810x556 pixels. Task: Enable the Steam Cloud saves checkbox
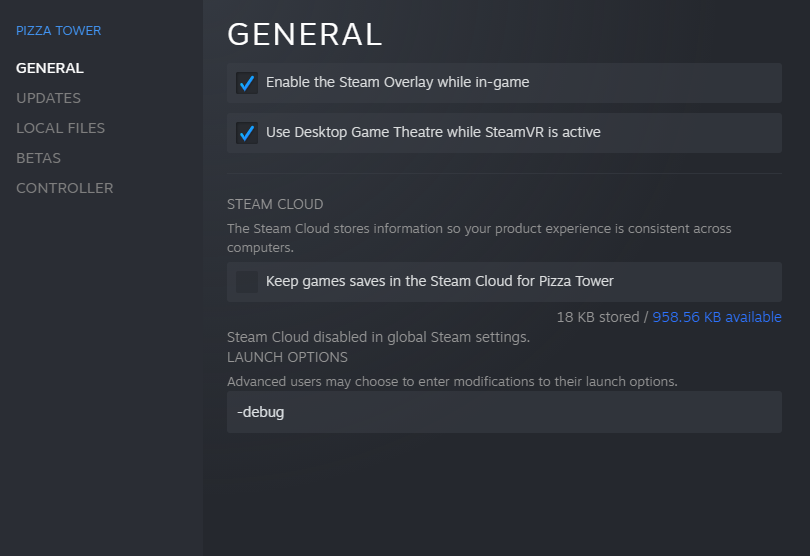247,282
